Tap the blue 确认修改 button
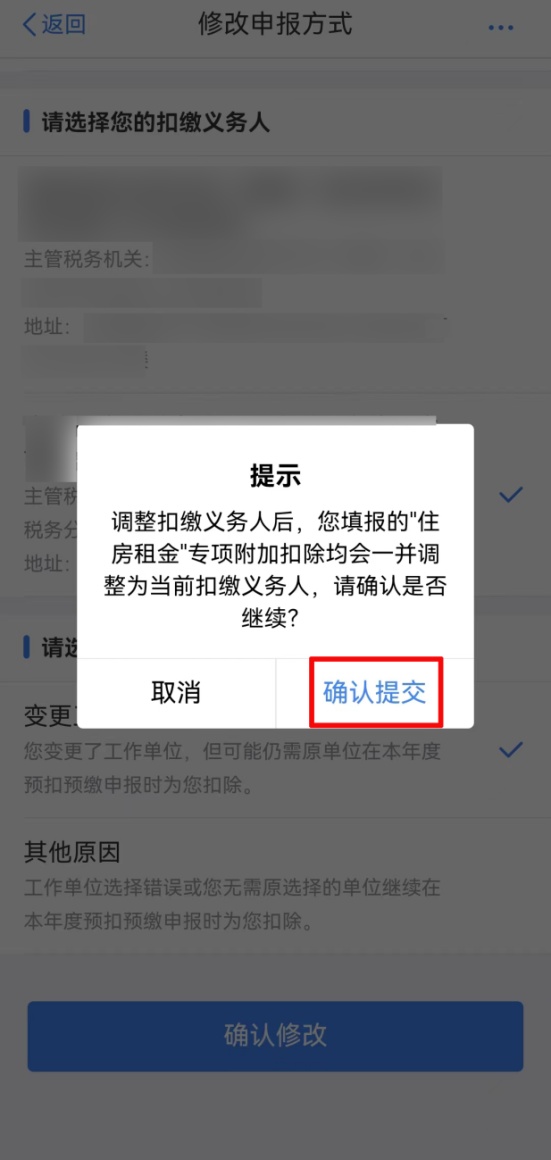The width and height of the screenshot is (551, 1160). (275, 1036)
